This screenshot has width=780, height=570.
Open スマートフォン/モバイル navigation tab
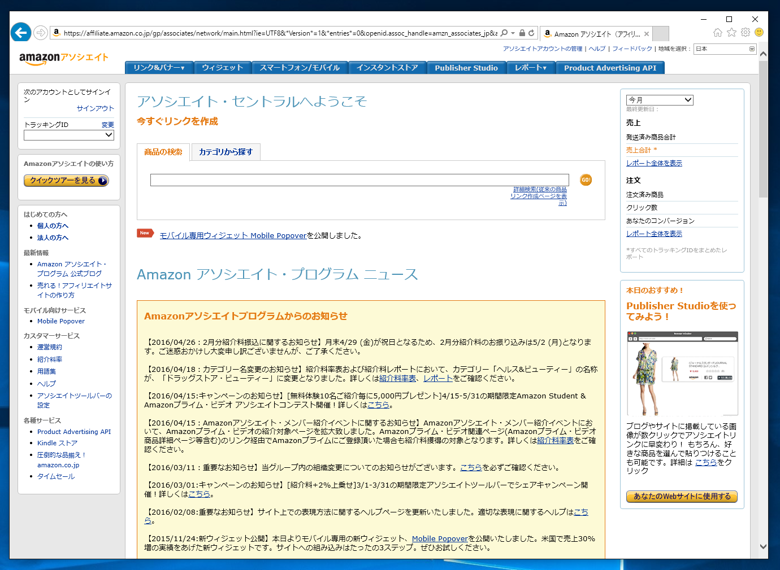tap(299, 68)
